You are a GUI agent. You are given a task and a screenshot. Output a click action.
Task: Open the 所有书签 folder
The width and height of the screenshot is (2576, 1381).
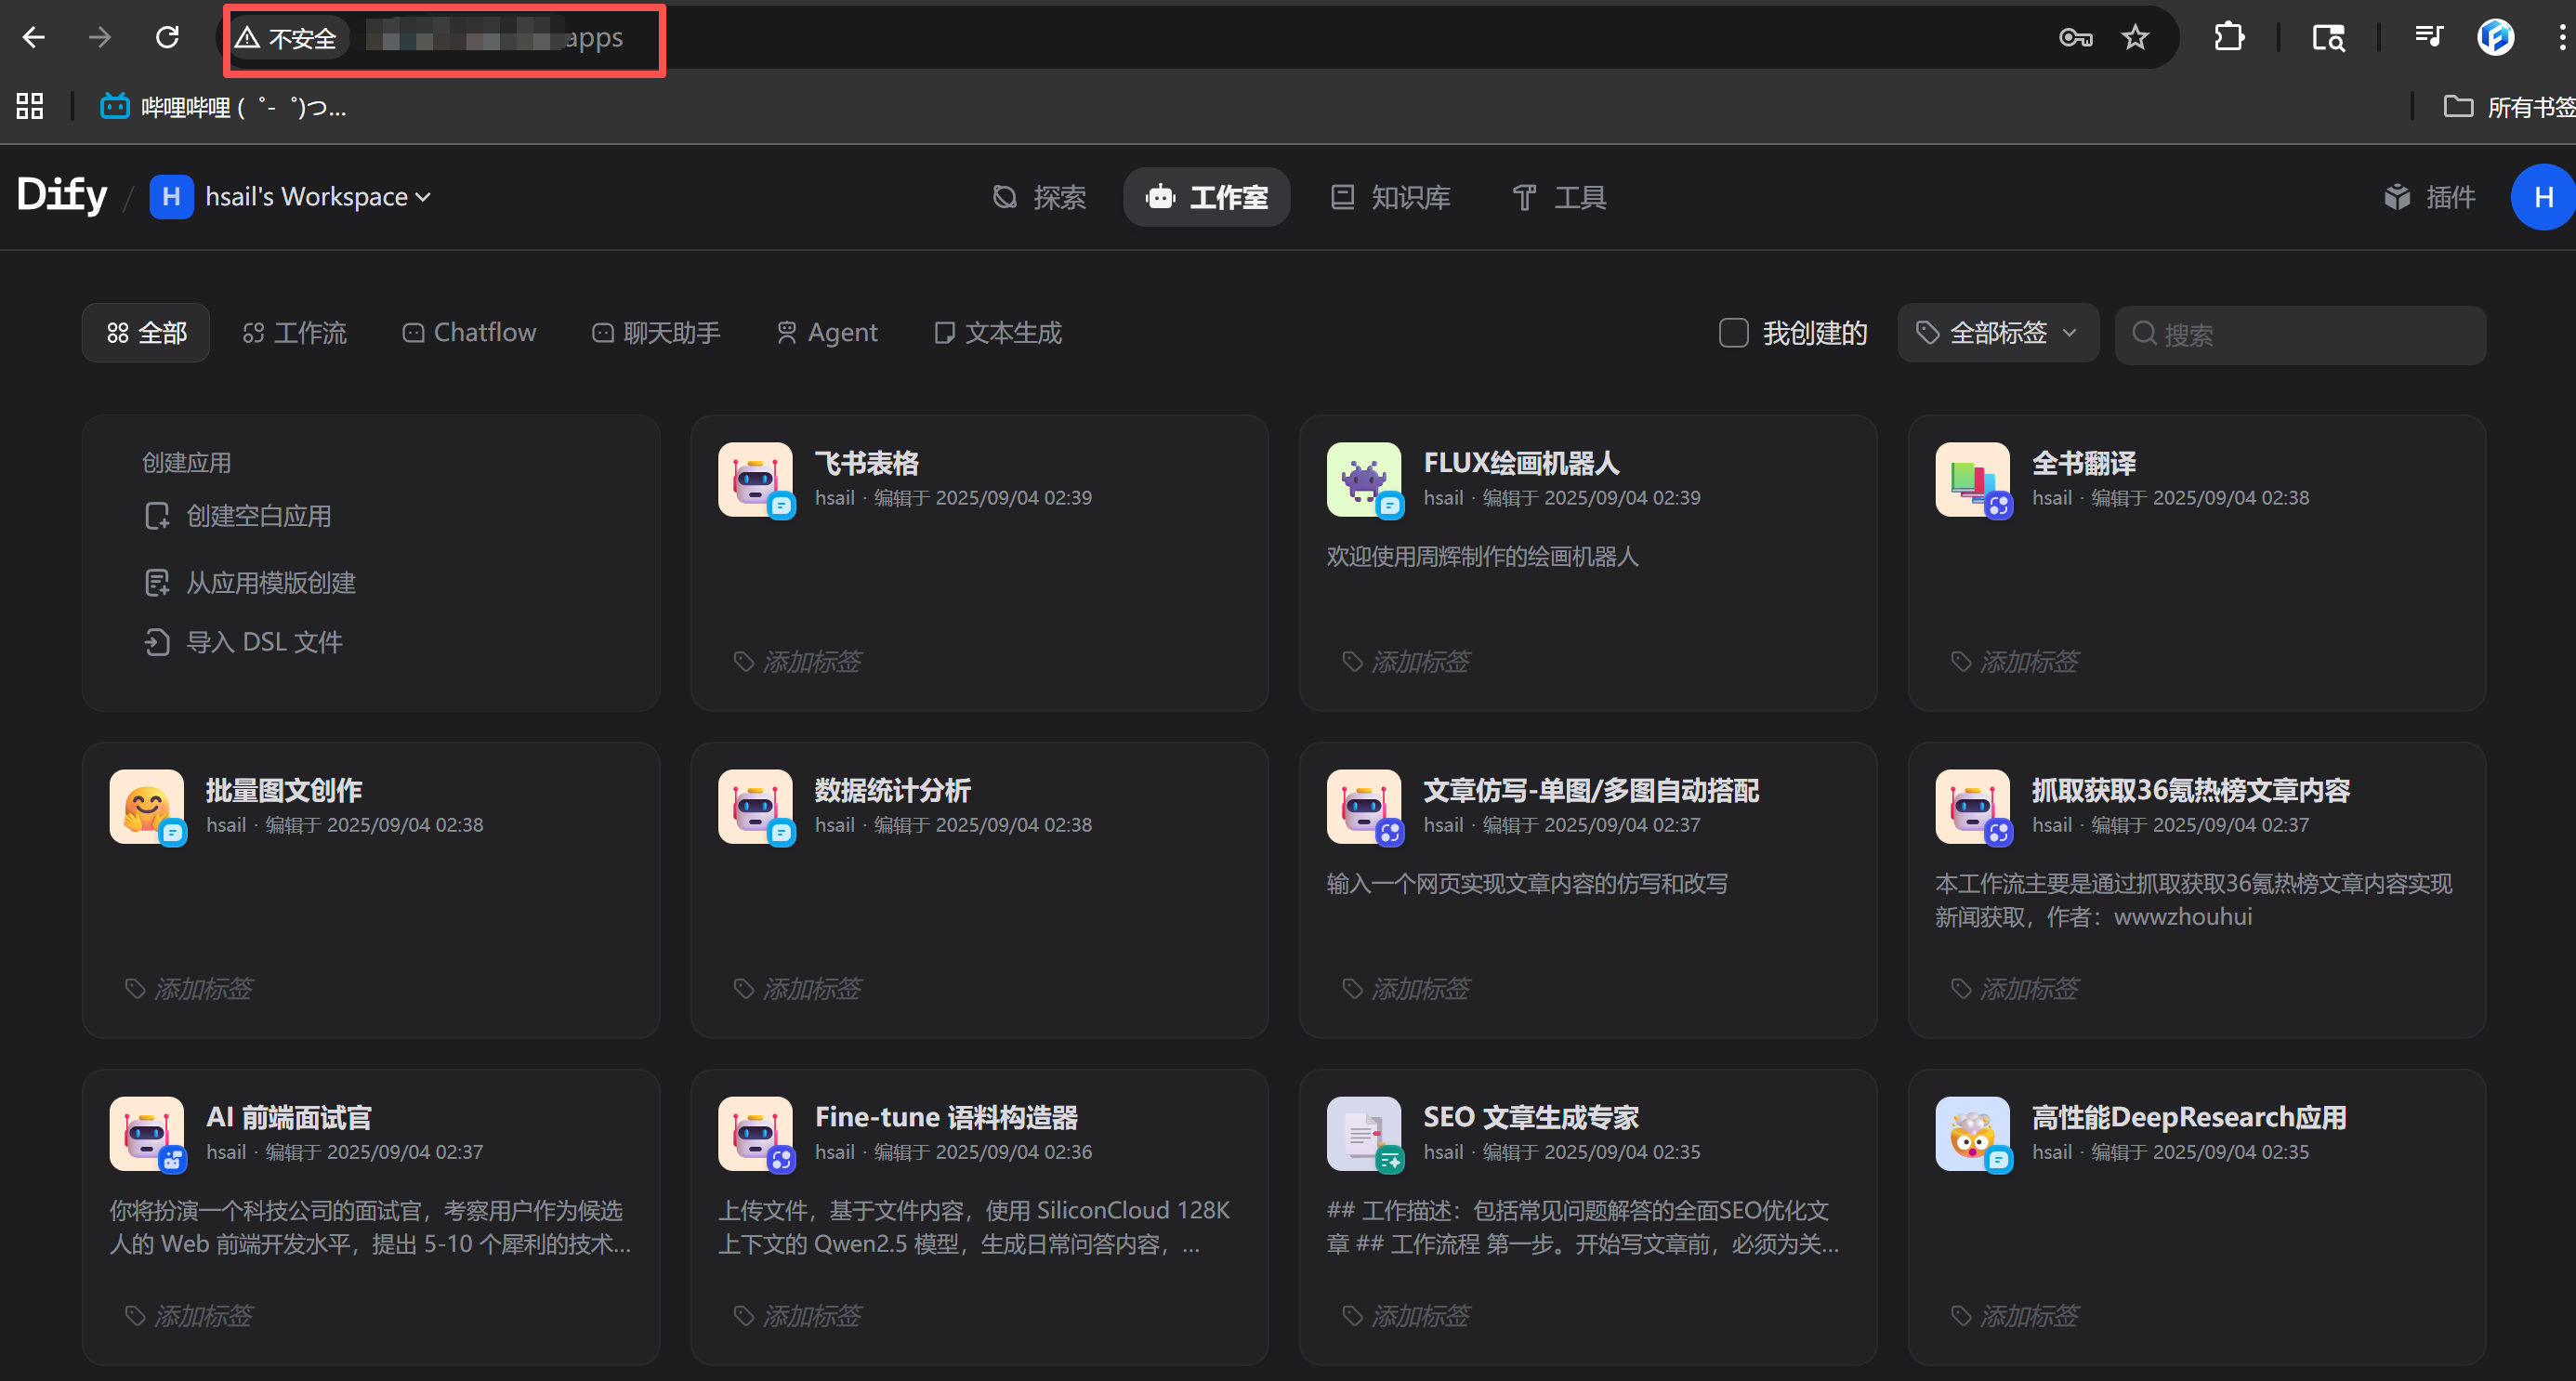[2509, 107]
